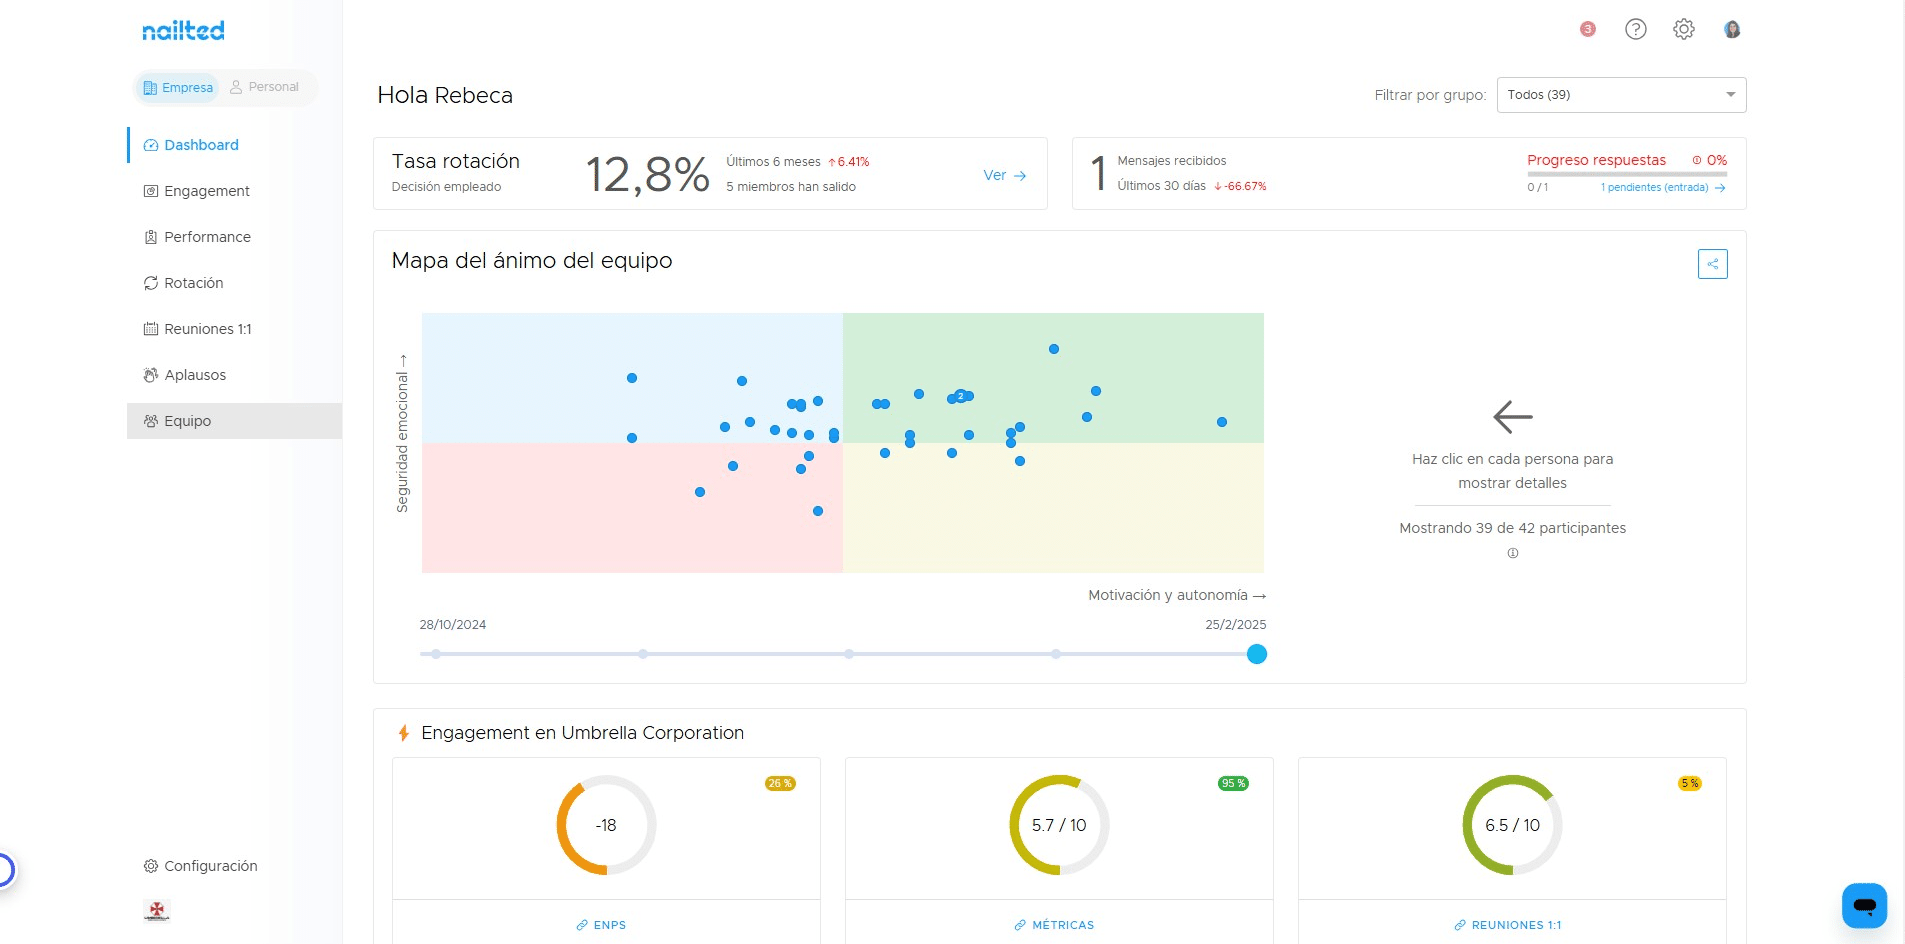Open the ENPS link
Screen dimensions: 1905x944
click(x=601, y=925)
